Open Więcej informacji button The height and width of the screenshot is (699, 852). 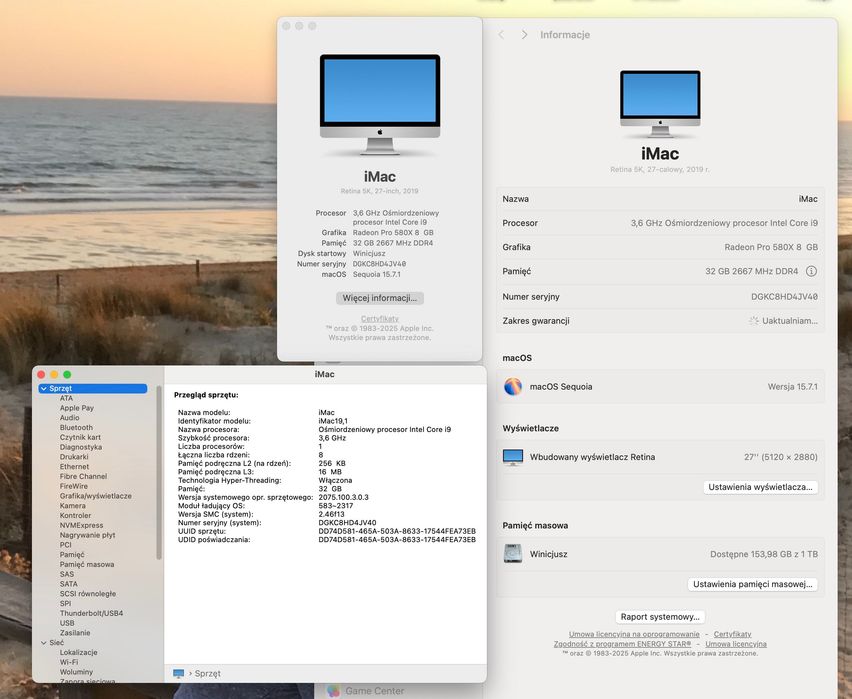379,298
